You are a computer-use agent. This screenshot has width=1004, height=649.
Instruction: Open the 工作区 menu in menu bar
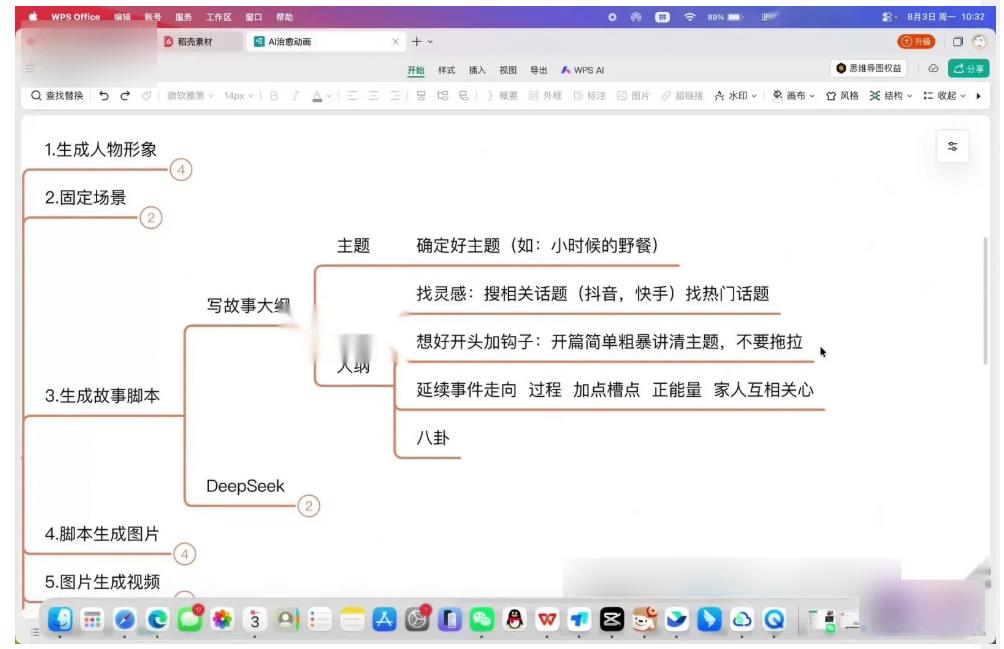(218, 17)
